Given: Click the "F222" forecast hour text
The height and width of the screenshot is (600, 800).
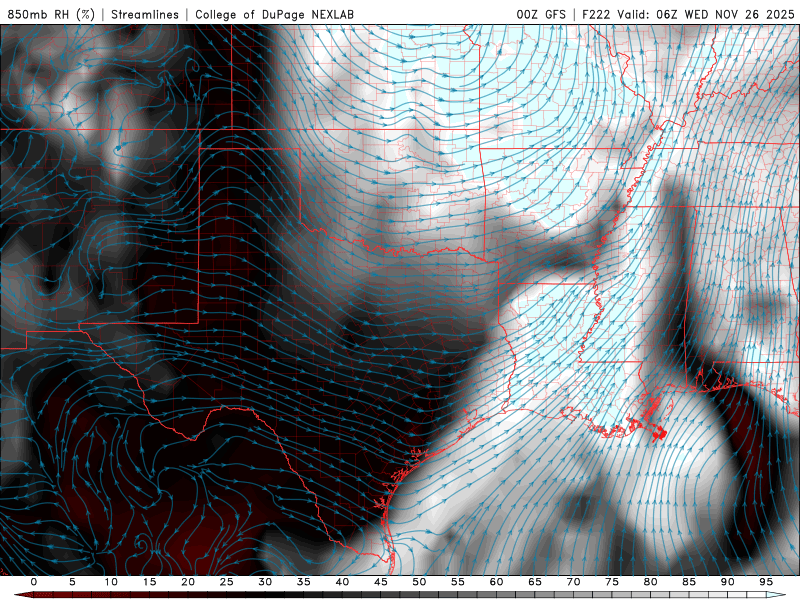Looking at the screenshot, I should 596,14.
